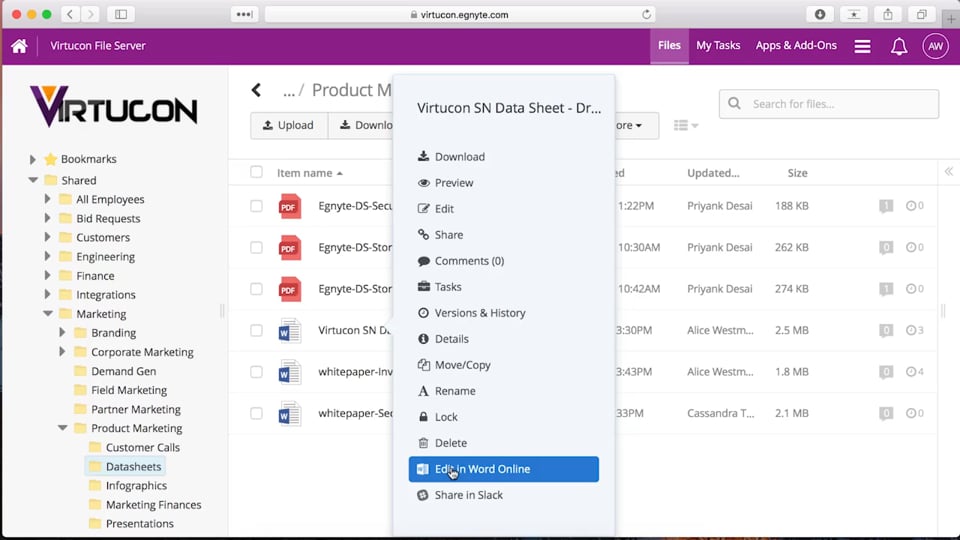Open the hamburger menu in header
The height and width of the screenshot is (540, 960).
pos(862,46)
